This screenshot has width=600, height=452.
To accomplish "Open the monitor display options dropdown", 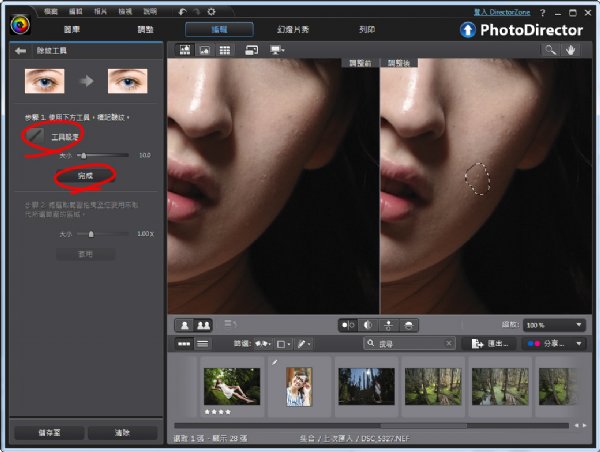I will click(x=274, y=49).
